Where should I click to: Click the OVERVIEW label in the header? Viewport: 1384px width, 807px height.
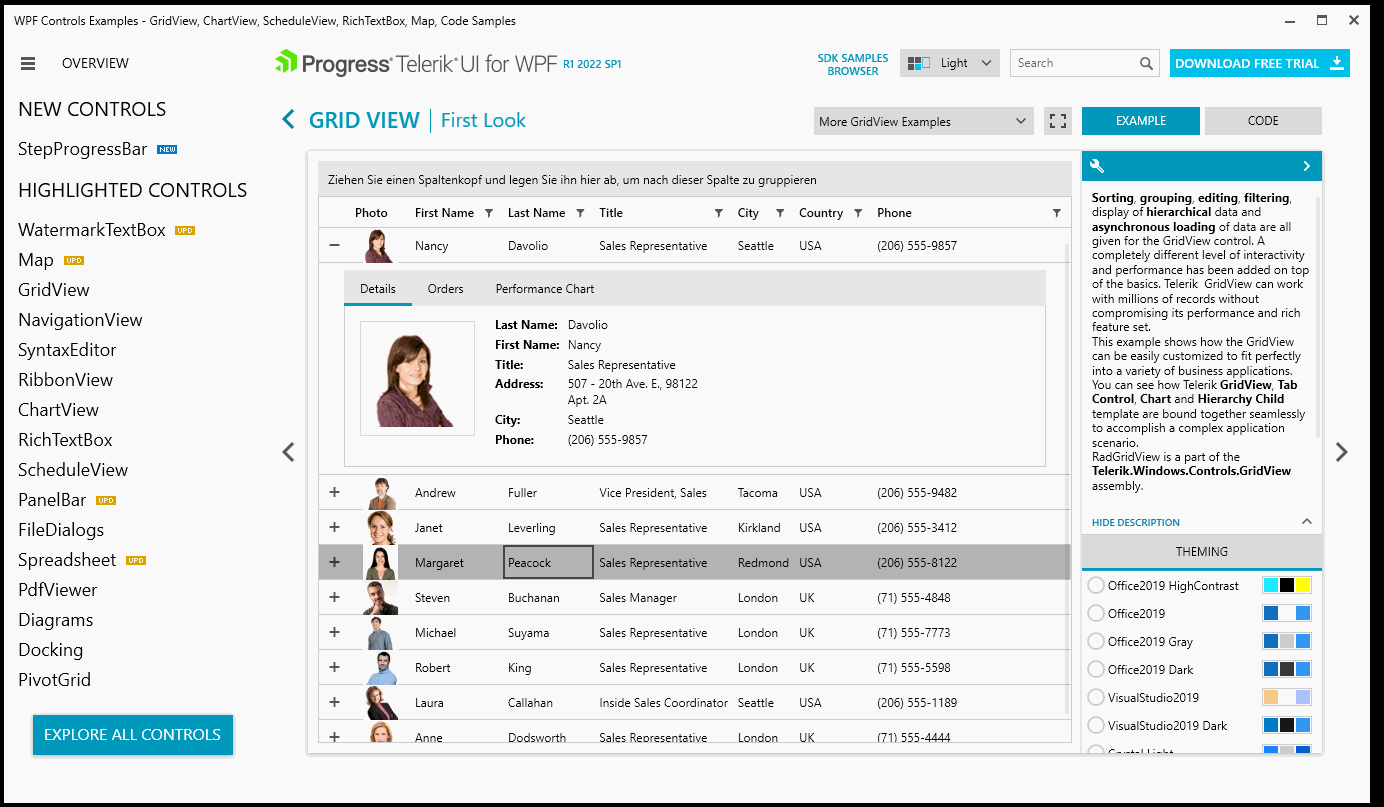95,63
